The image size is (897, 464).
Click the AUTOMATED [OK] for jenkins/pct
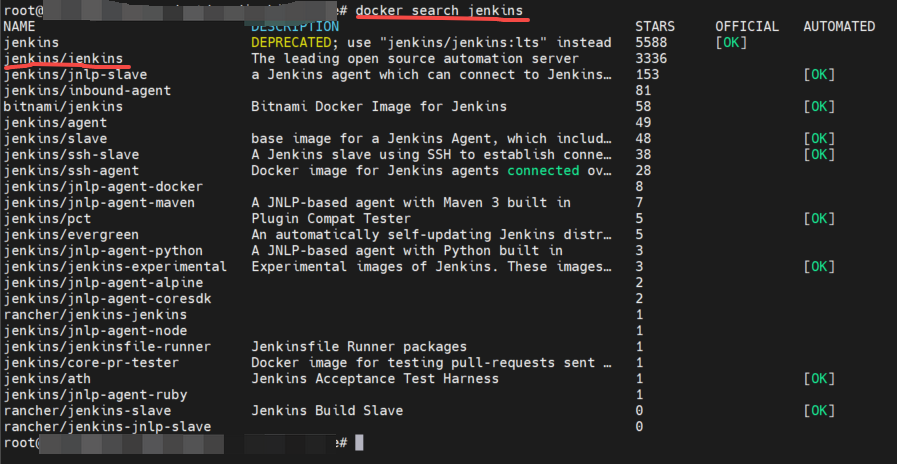(819, 219)
